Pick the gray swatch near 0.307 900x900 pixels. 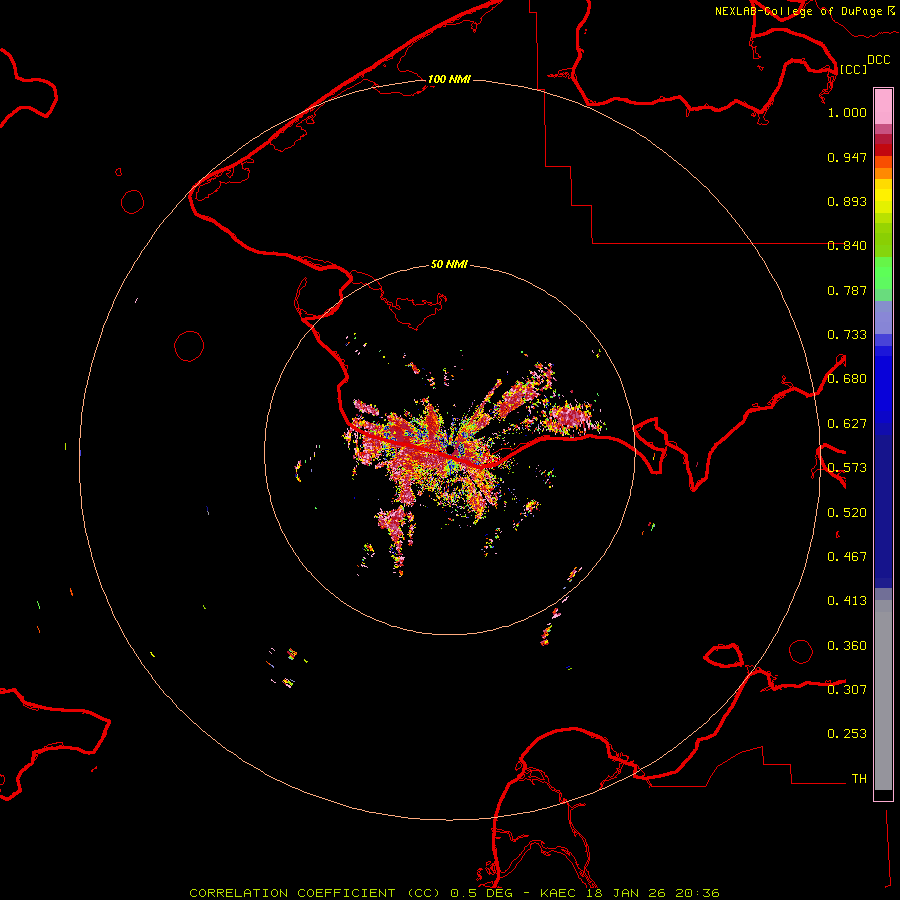click(x=883, y=690)
